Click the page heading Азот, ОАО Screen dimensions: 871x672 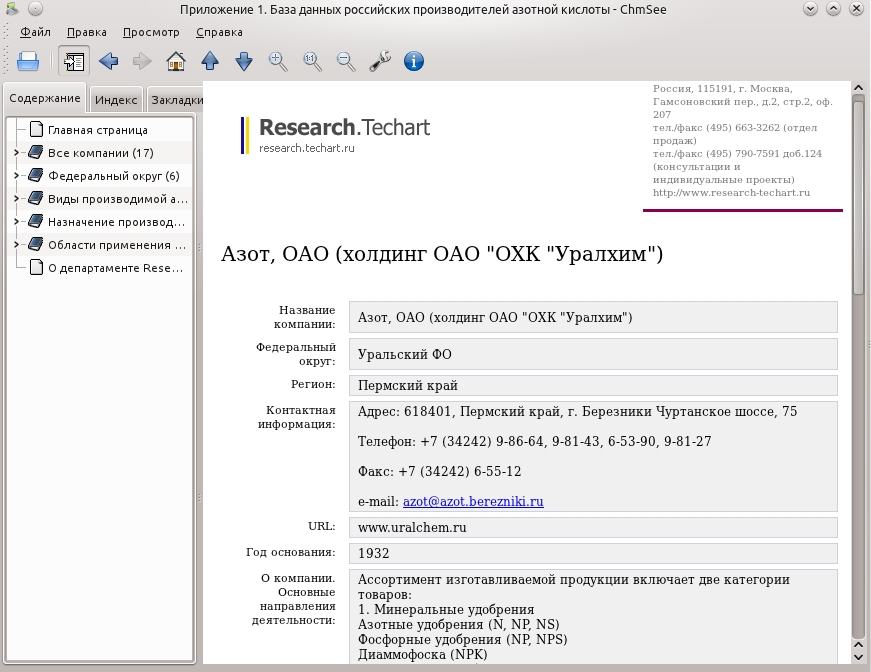tap(442, 254)
